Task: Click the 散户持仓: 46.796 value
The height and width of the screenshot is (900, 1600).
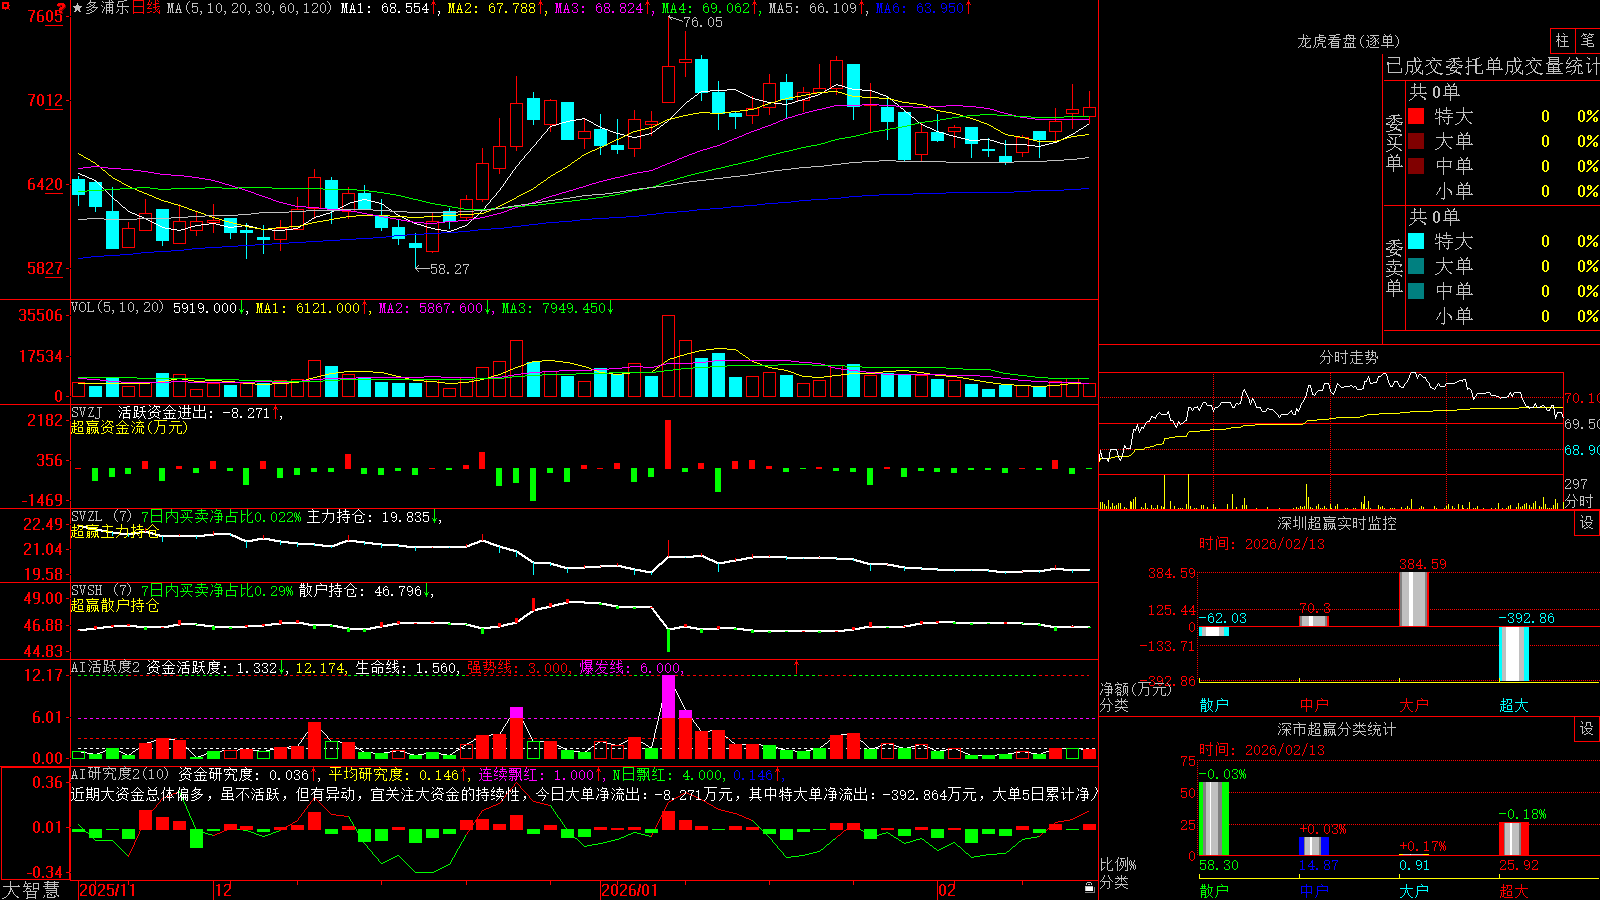Action: click(x=360, y=591)
